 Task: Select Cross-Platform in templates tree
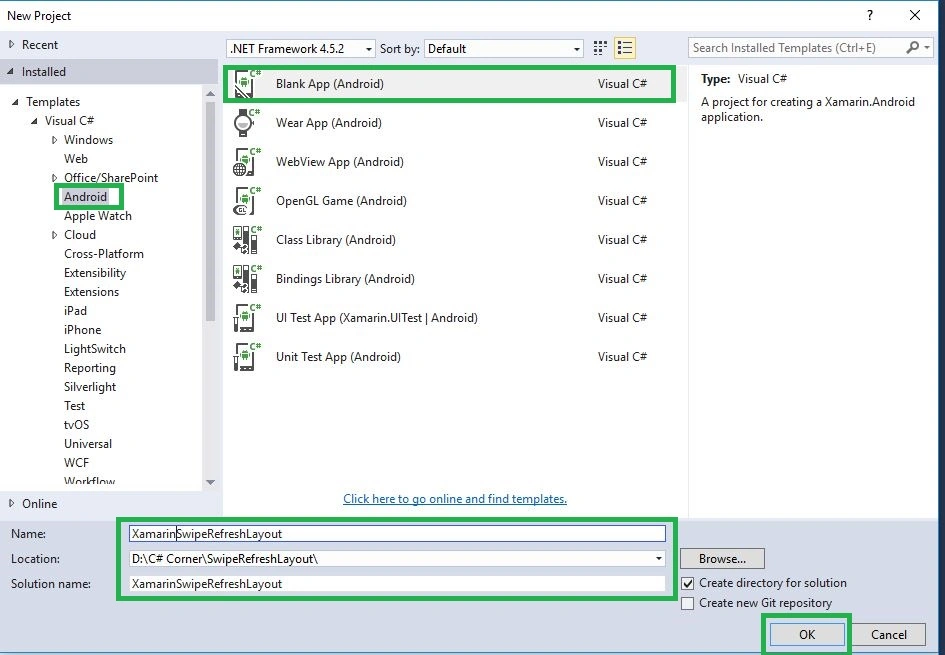(x=104, y=254)
